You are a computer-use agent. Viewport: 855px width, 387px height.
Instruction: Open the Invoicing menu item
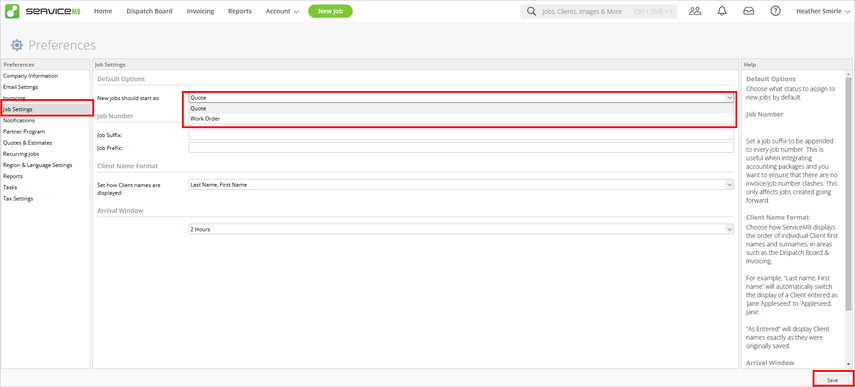pyautogui.click(x=200, y=11)
